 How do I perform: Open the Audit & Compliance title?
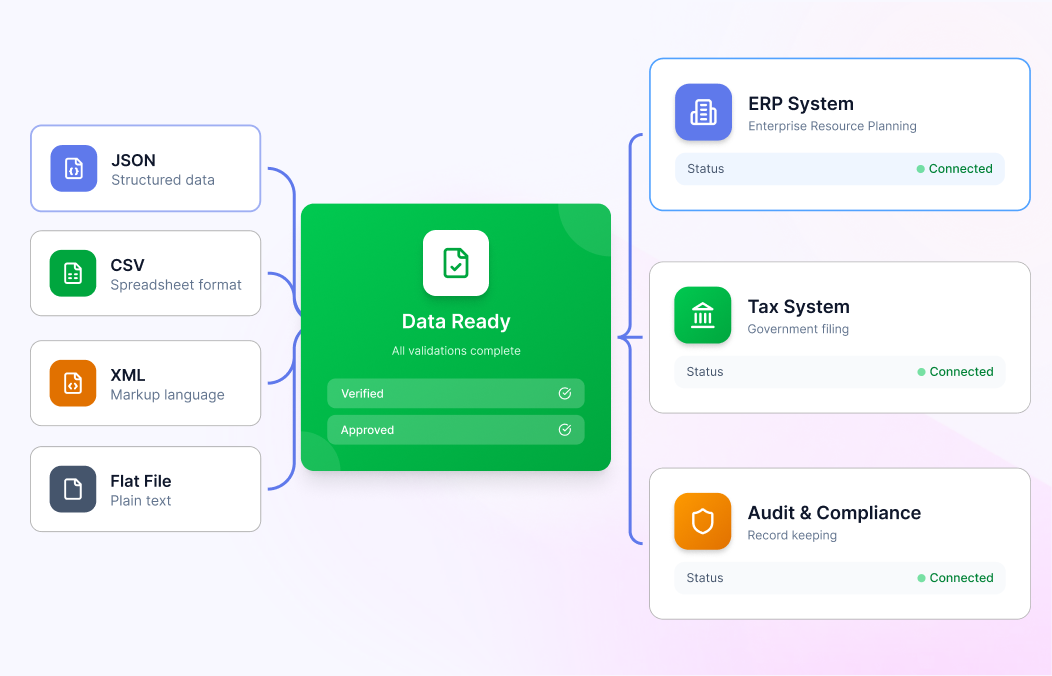pos(834,513)
